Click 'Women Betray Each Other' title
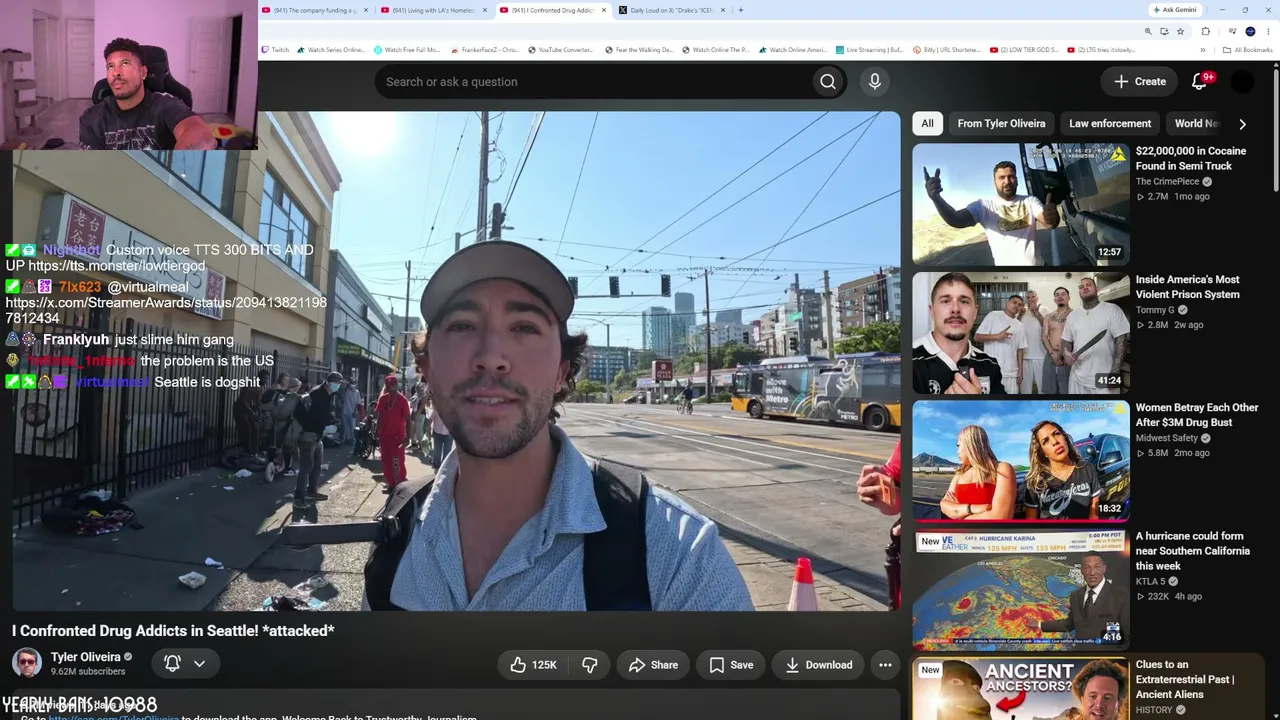The height and width of the screenshot is (720, 1280). point(1197,415)
